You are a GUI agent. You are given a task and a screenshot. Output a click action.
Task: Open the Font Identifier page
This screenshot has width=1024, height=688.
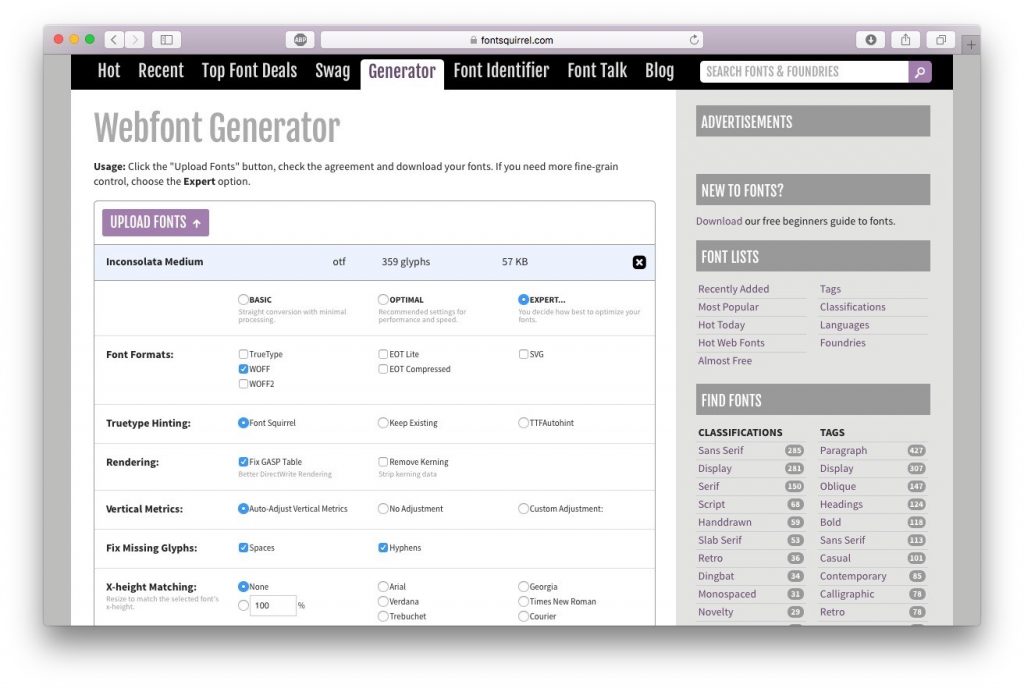click(501, 70)
